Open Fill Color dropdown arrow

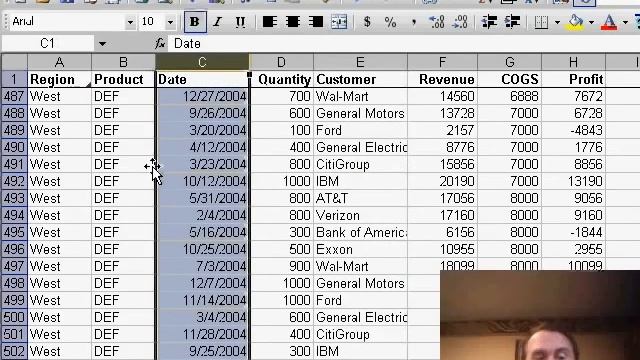[x=591, y=22]
